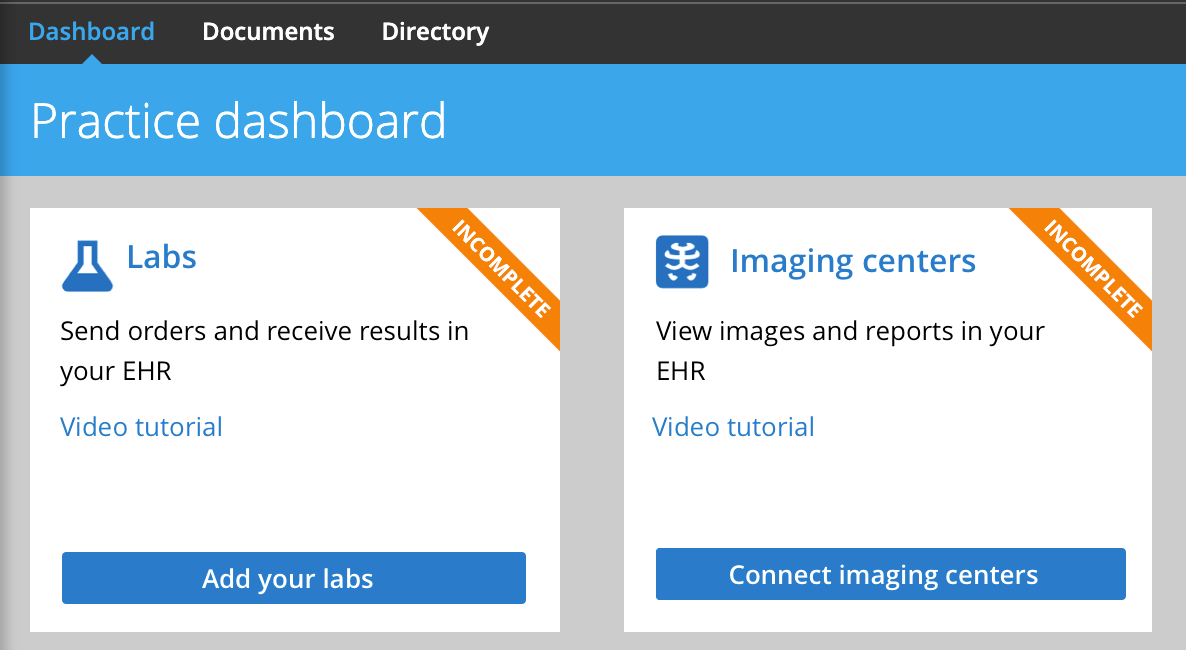Open the Imaging centers Video tutorial link
Image resolution: width=1186 pixels, height=650 pixels.
pyautogui.click(x=733, y=427)
